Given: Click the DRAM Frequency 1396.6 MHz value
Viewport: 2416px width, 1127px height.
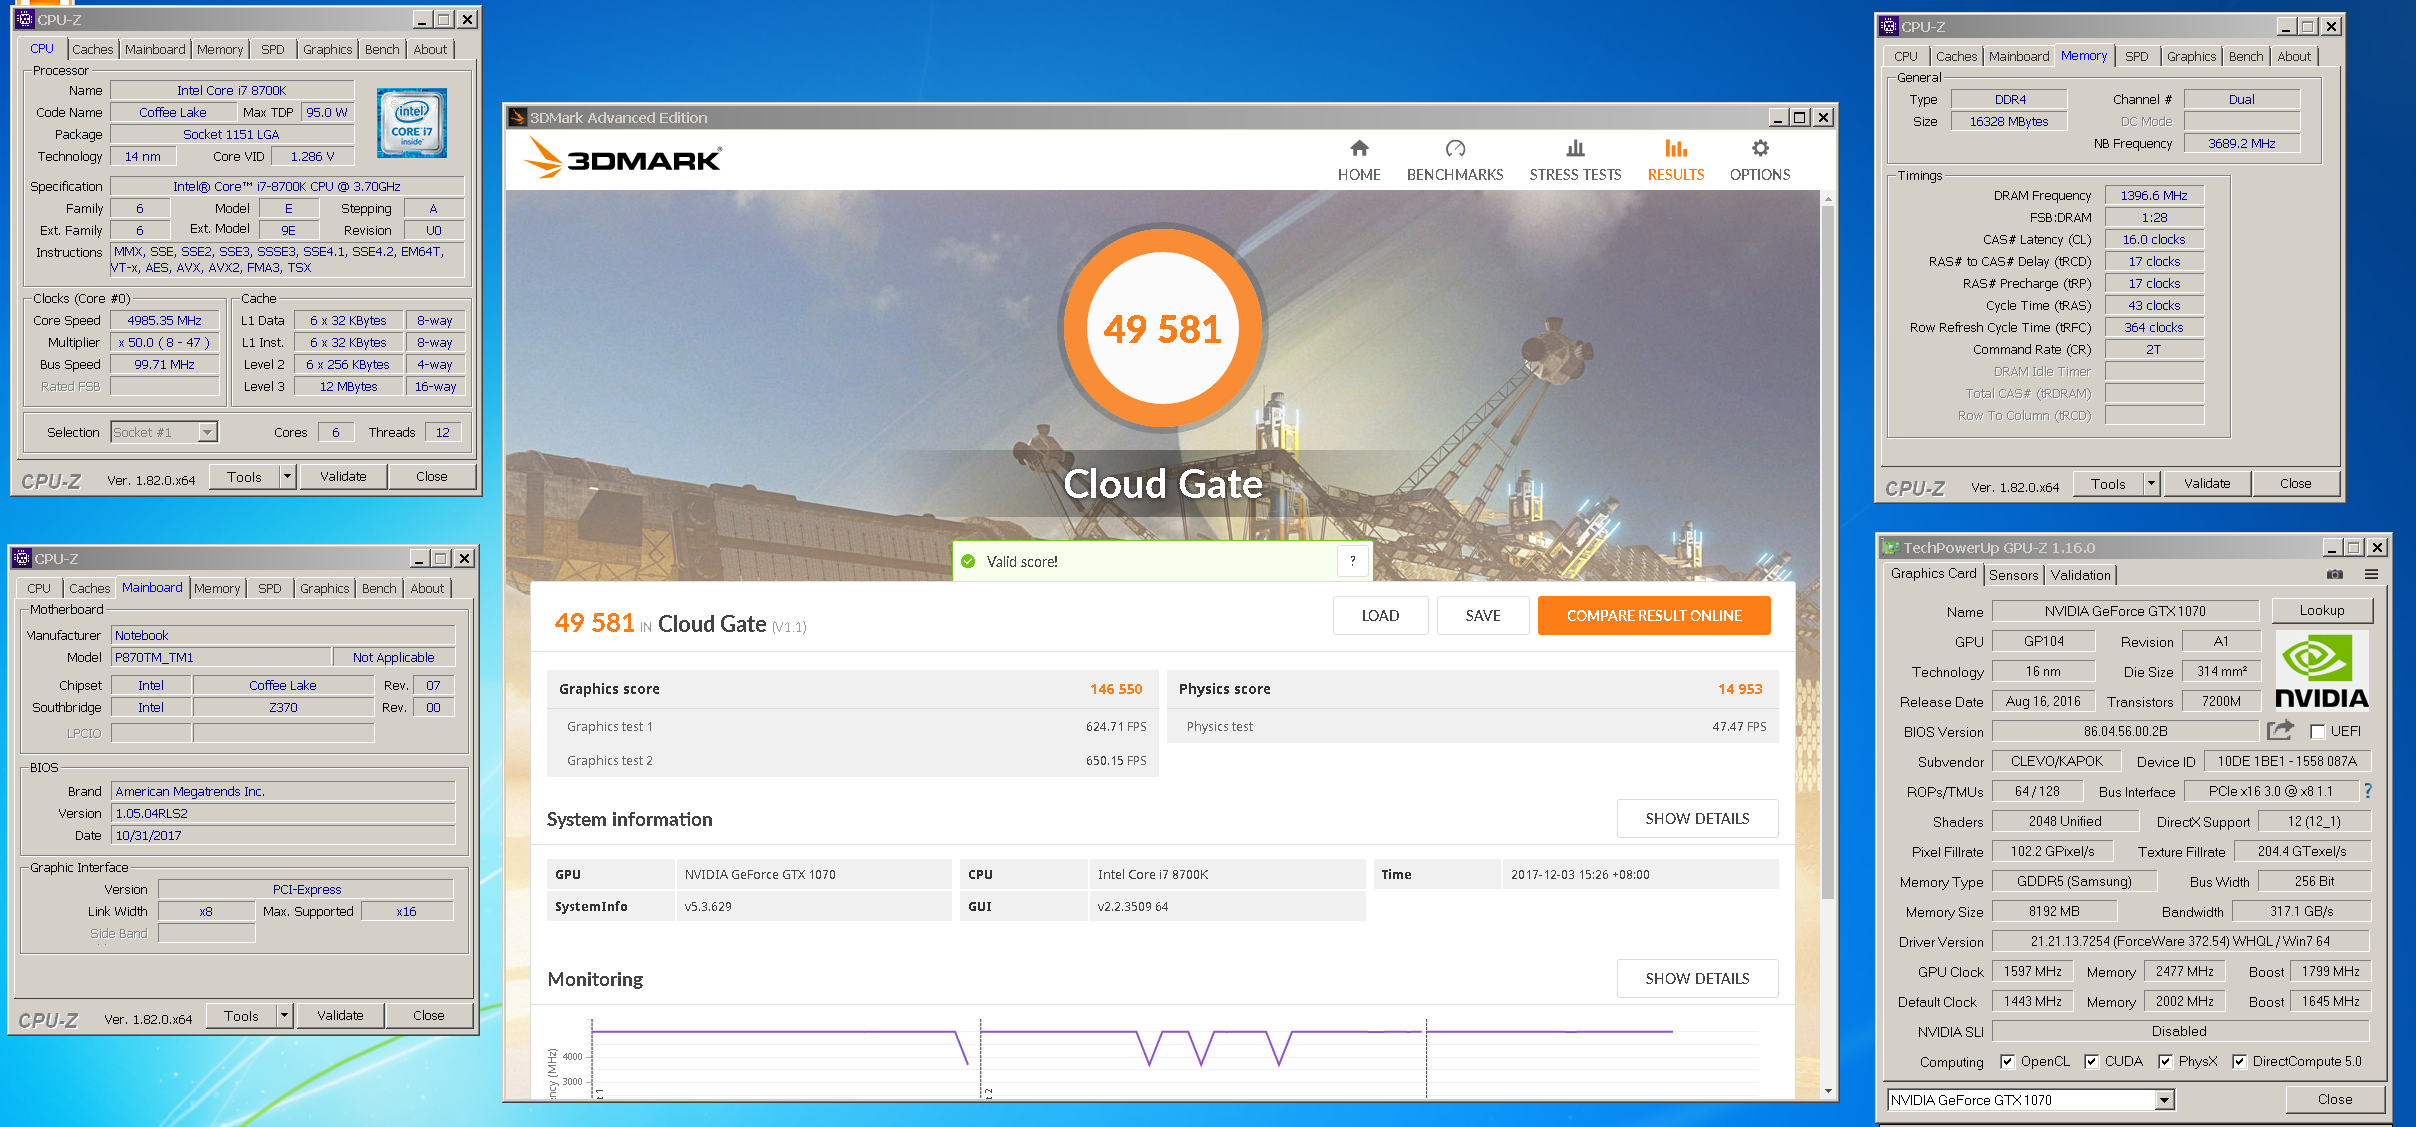Looking at the screenshot, I should [x=2154, y=195].
